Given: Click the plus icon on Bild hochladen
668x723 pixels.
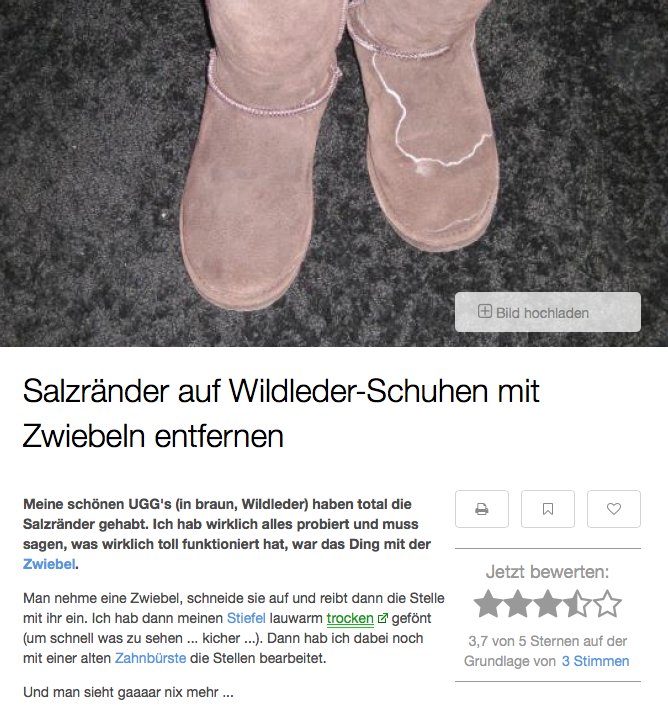Looking at the screenshot, I should pyautogui.click(x=485, y=311).
